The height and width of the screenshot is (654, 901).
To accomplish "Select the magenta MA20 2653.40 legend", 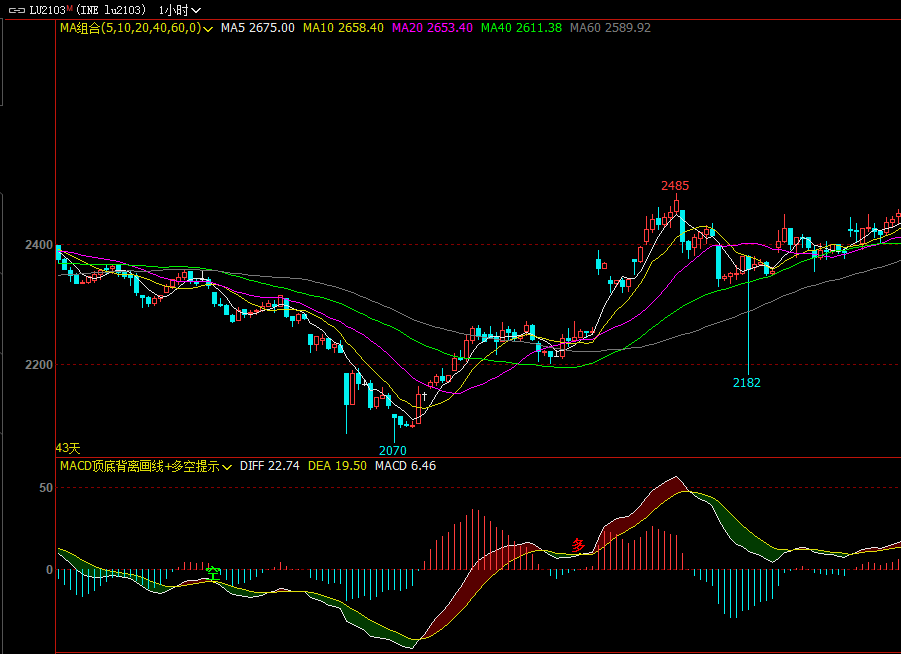I will point(432,28).
